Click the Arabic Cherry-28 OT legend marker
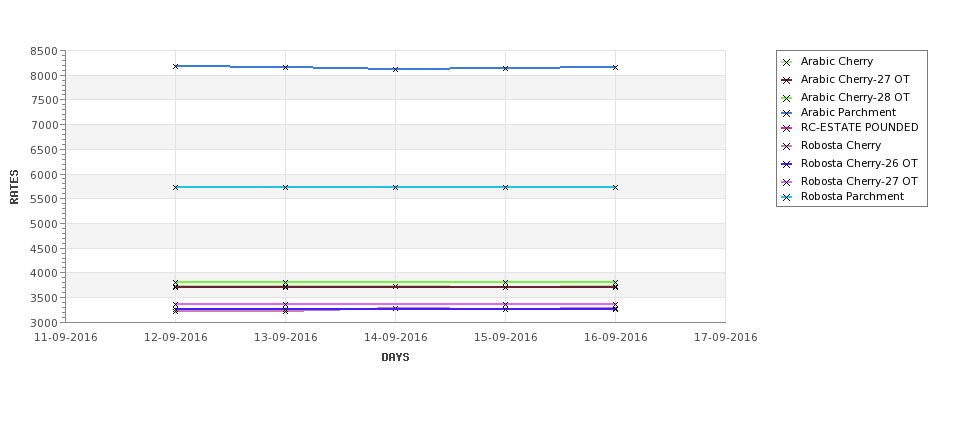This screenshot has width=975, height=429. (786, 98)
